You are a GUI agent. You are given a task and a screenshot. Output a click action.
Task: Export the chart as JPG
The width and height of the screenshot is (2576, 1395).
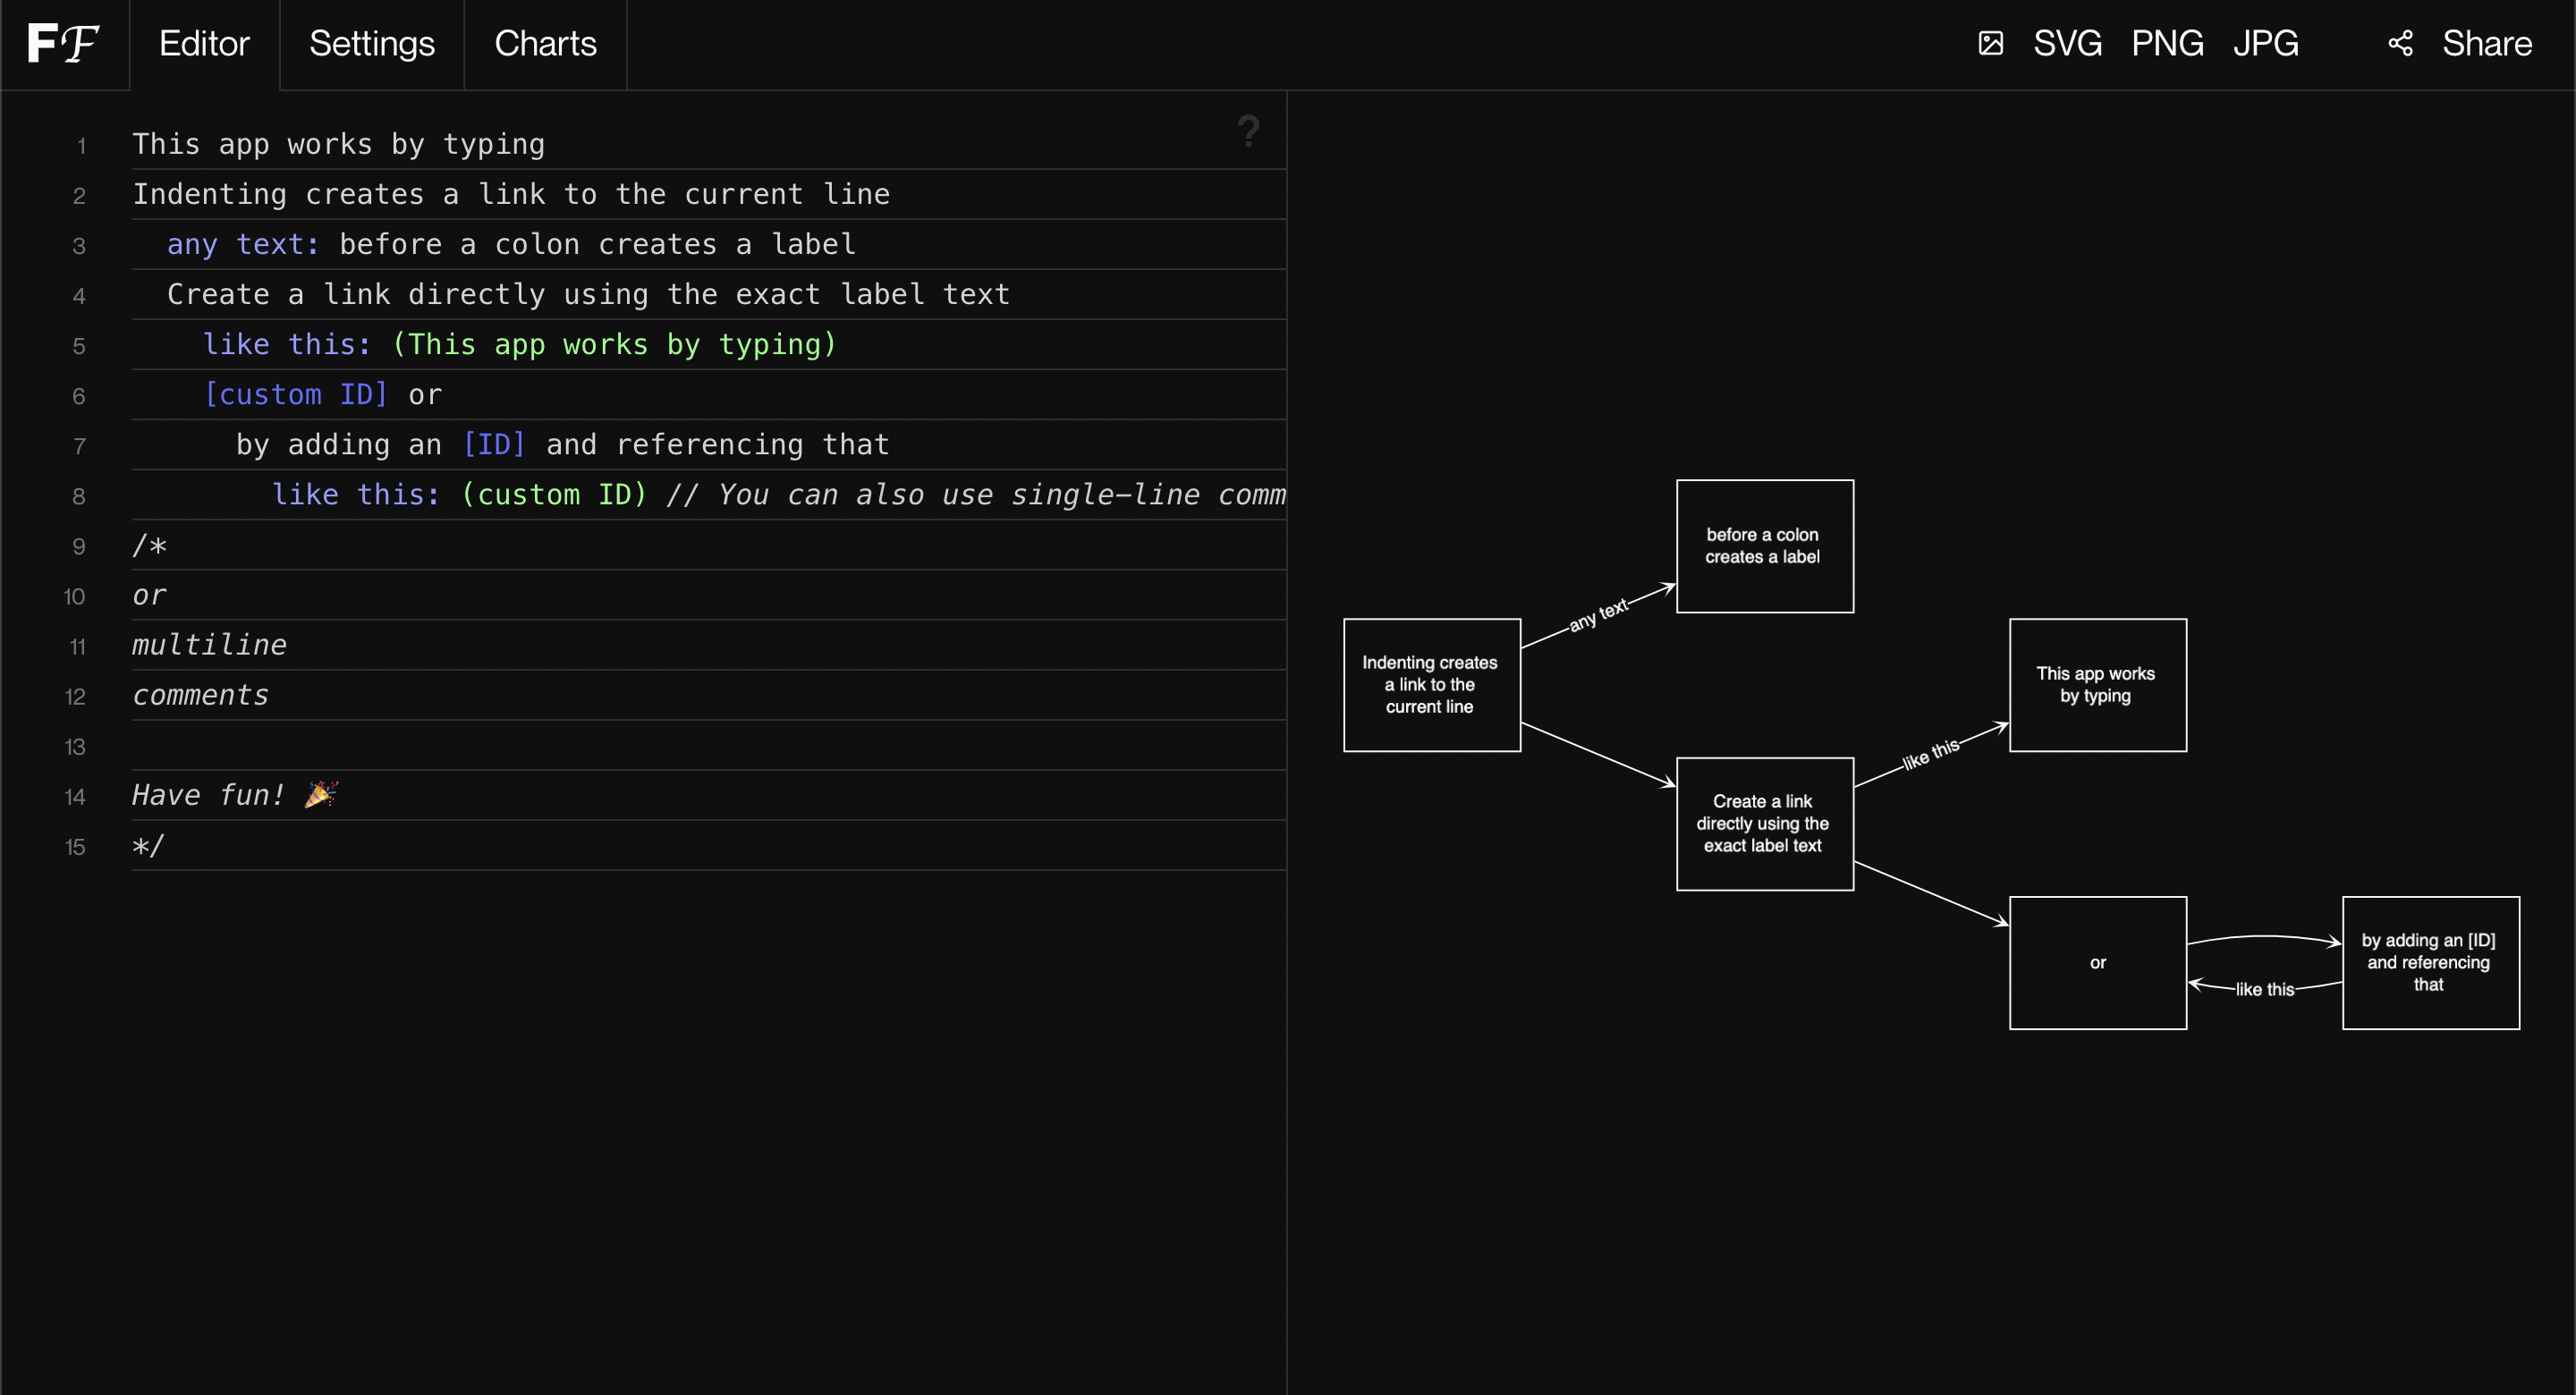[2265, 44]
